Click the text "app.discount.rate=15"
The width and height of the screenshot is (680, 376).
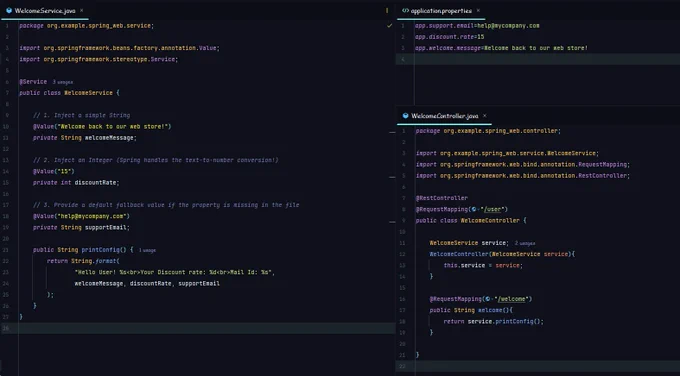click(449, 37)
